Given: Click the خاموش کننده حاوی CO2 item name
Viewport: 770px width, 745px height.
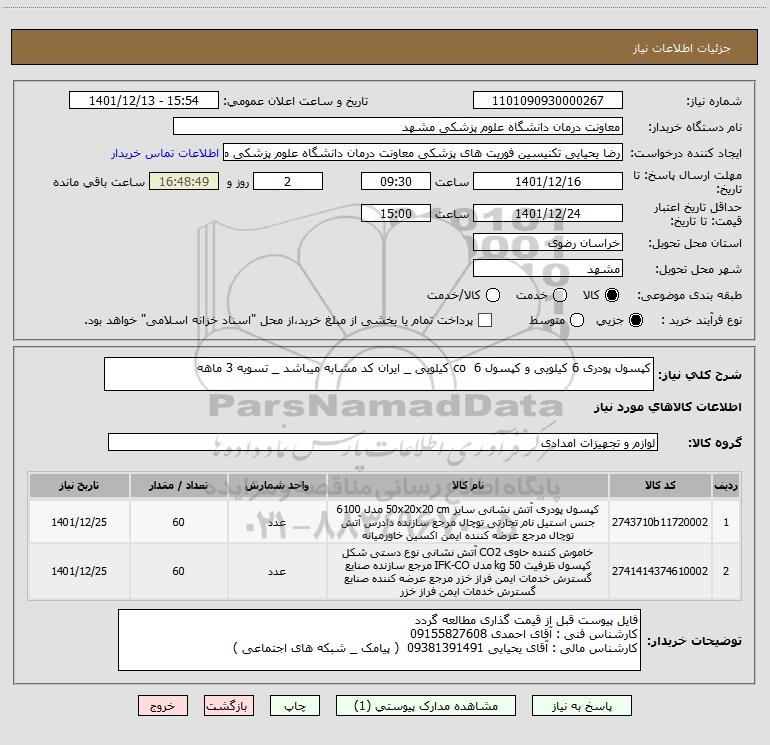Looking at the screenshot, I should (x=468, y=572).
